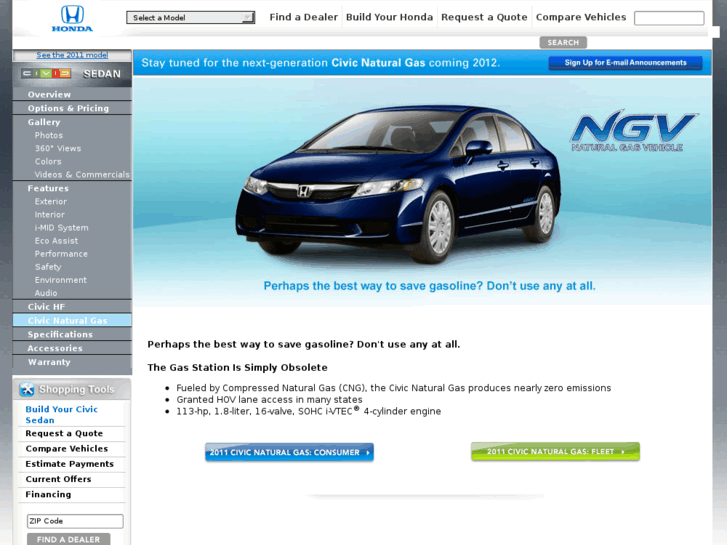Open Specifications in sidebar
Image resolution: width=727 pixels, height=545 pixels.
coord(72,334)
